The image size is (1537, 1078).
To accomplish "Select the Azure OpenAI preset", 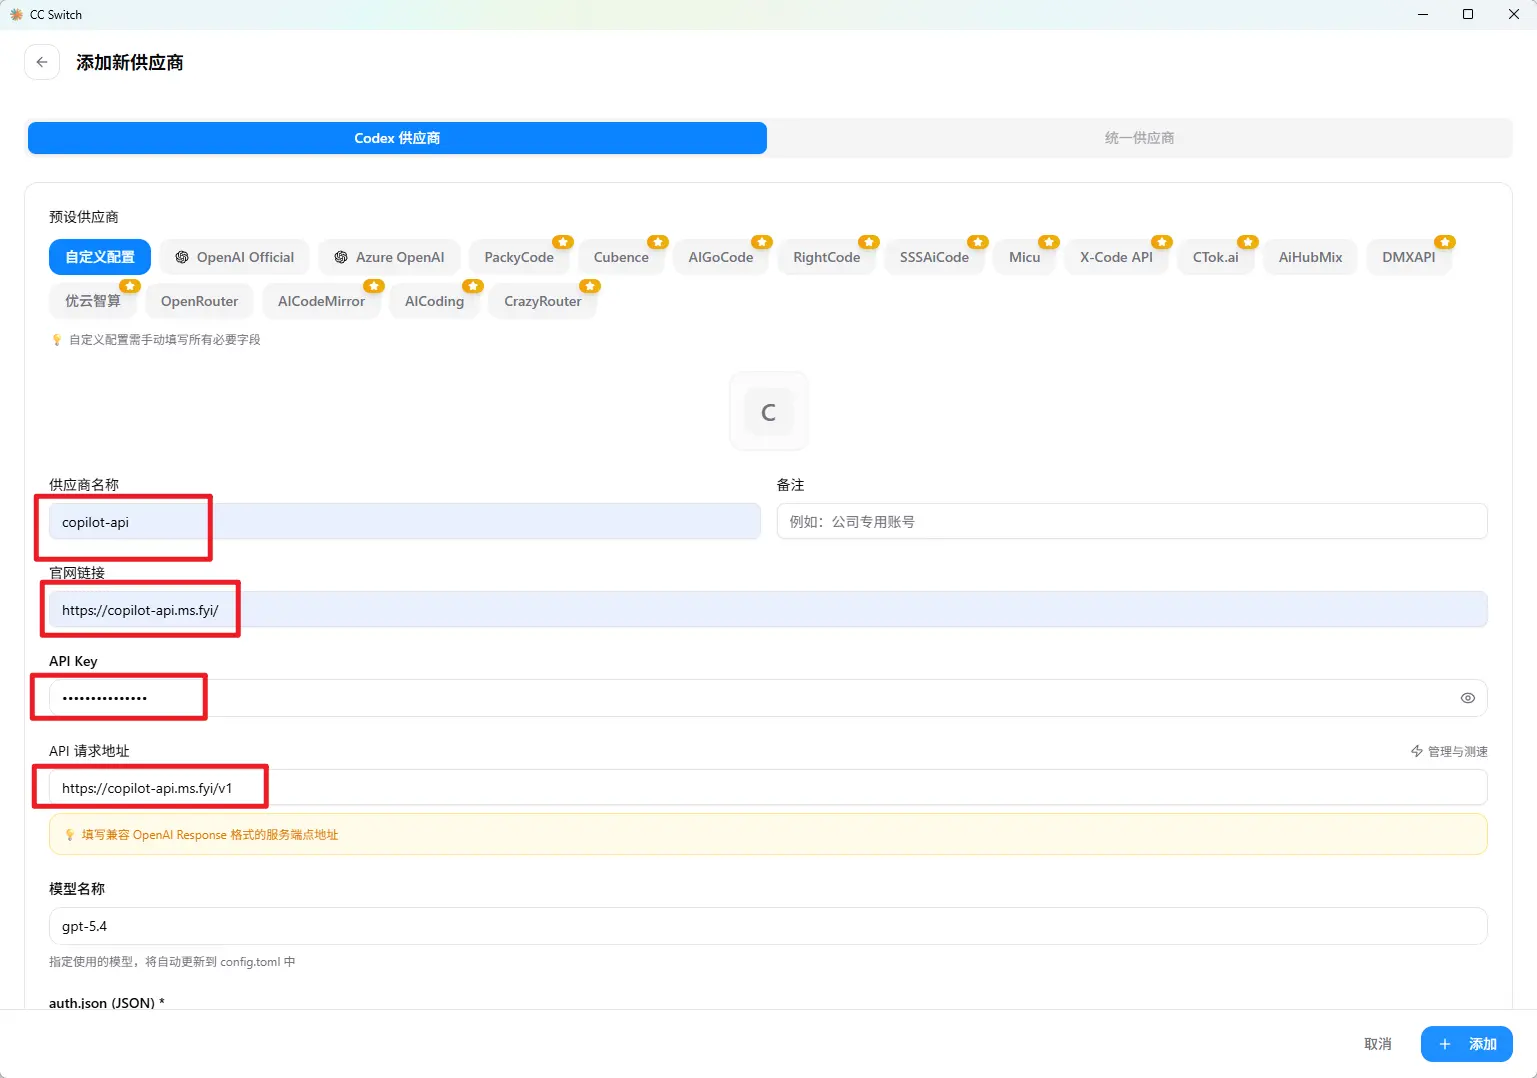I will (x=389, y=257).
